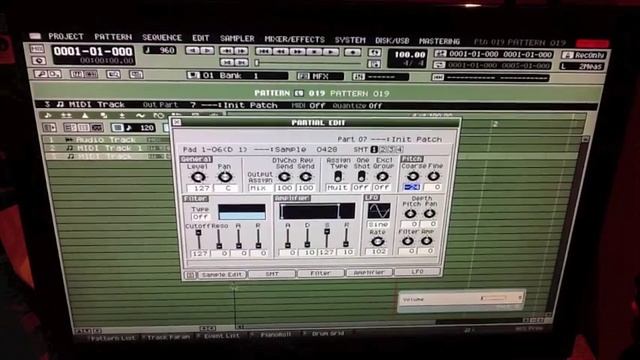Click the Dly/Cho Send knob
This screenshot has width=640, height=360.
284,176
